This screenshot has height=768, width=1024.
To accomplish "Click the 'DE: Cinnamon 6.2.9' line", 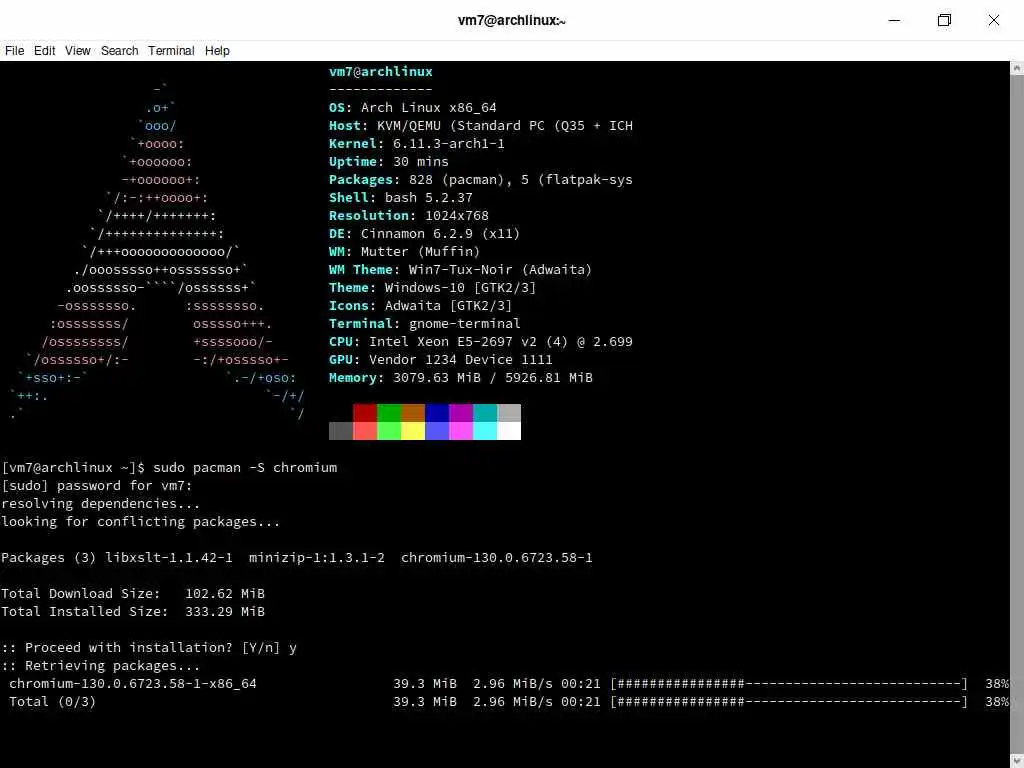I will pos(424,234).
